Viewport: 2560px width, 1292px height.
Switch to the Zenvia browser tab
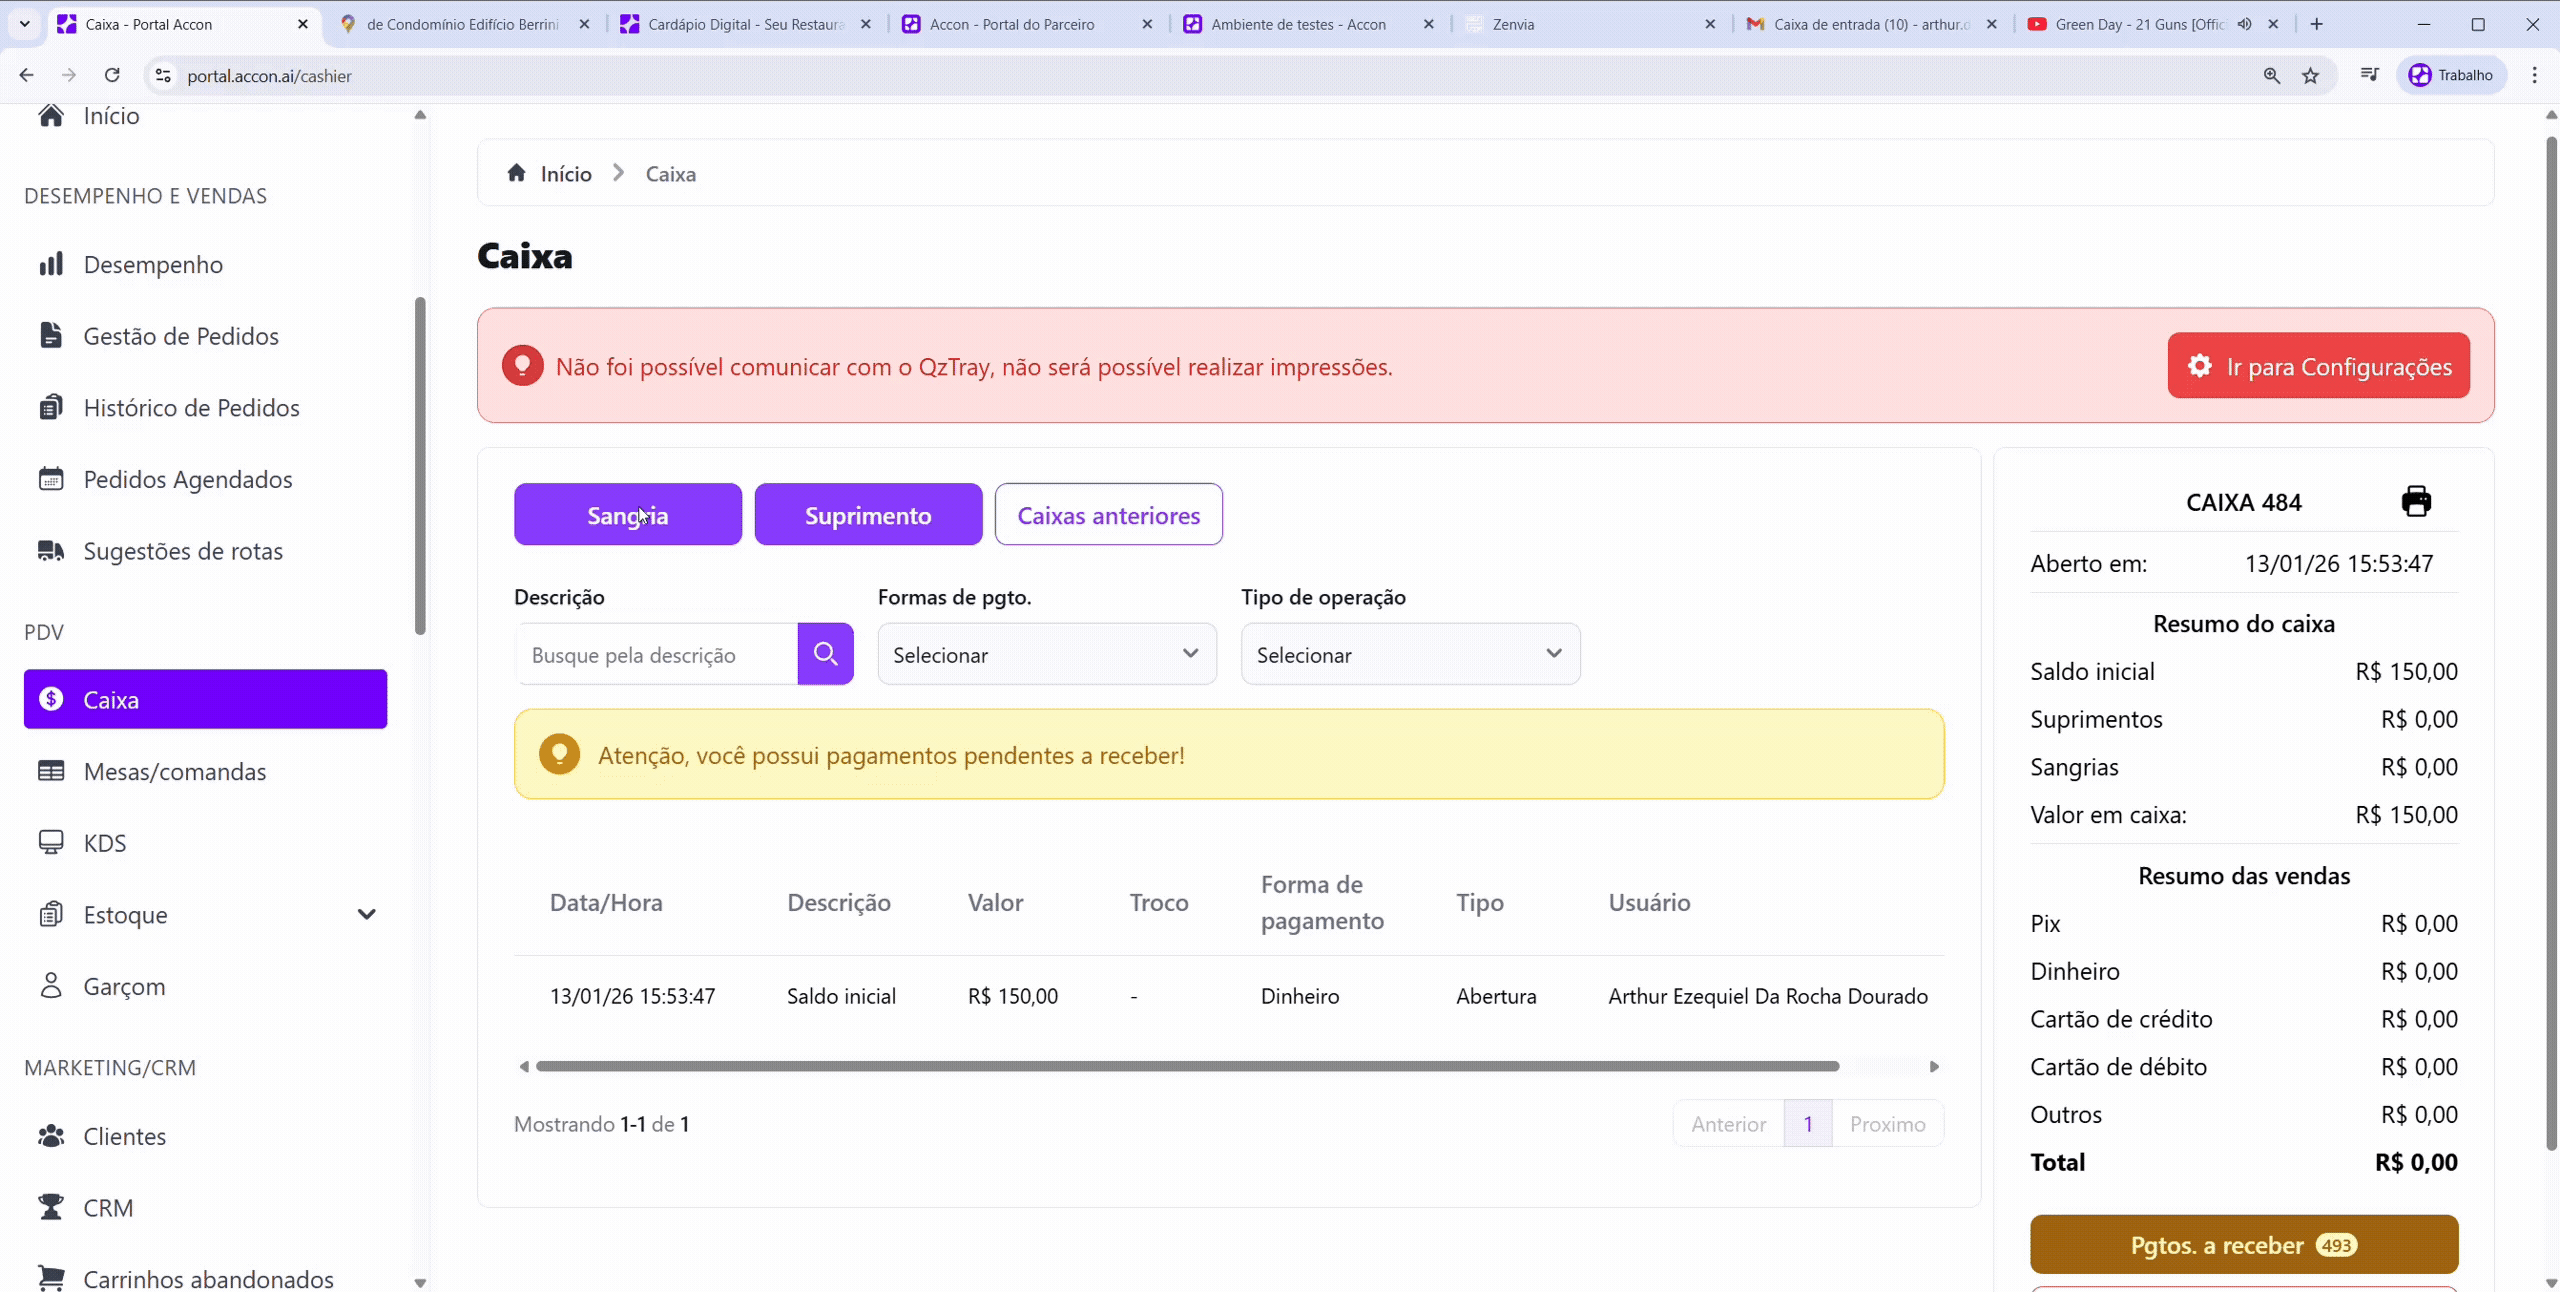click(1512, 24)
